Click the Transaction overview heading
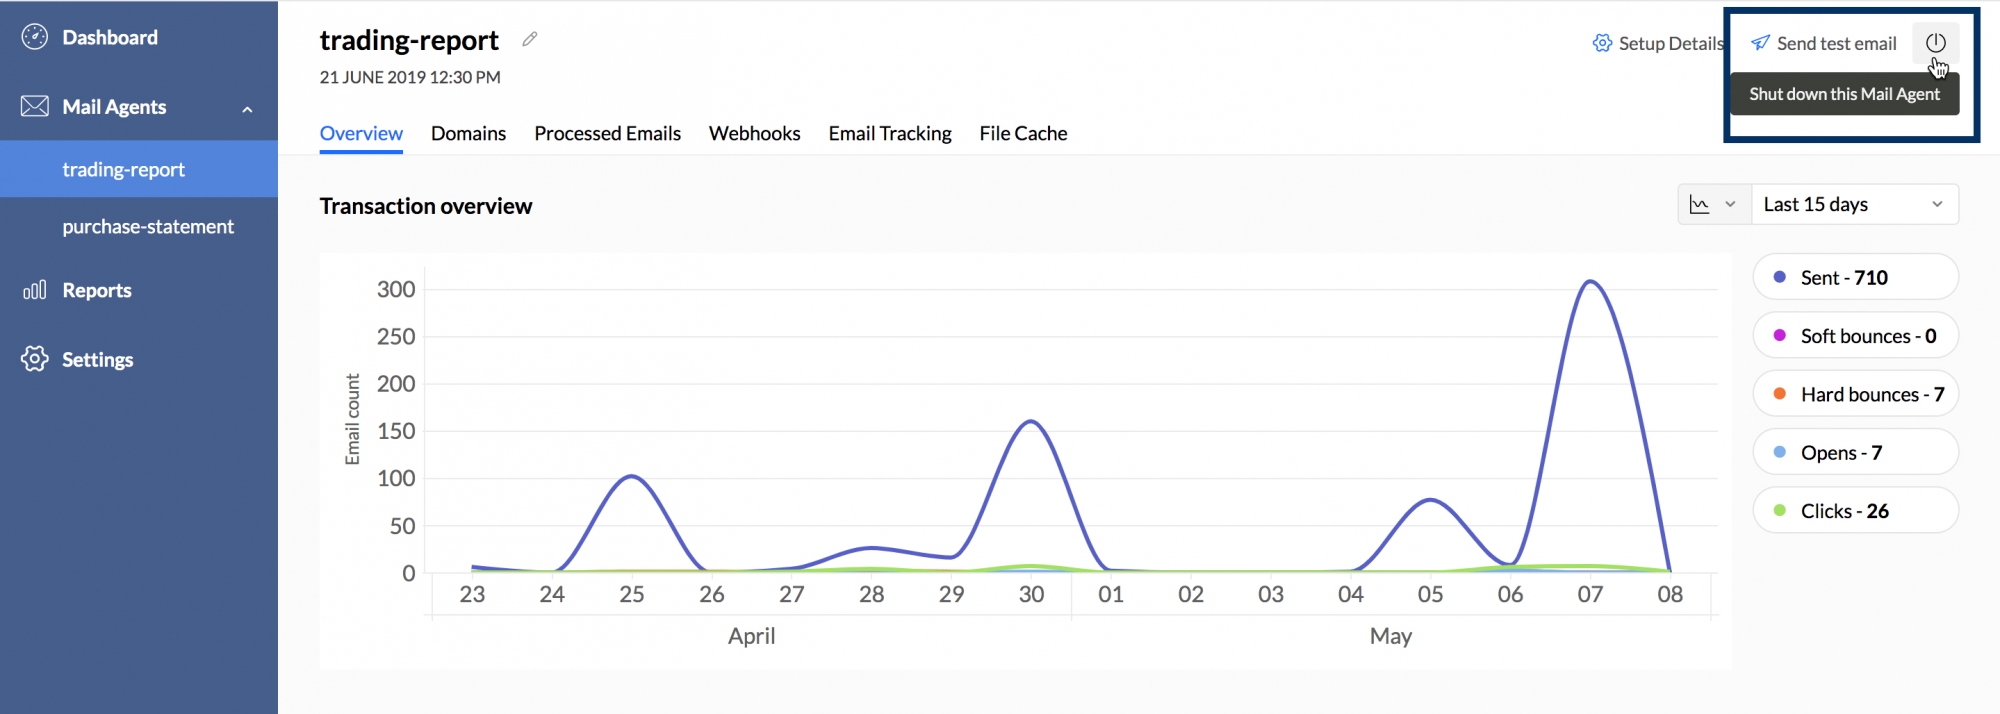 (426, 206)
